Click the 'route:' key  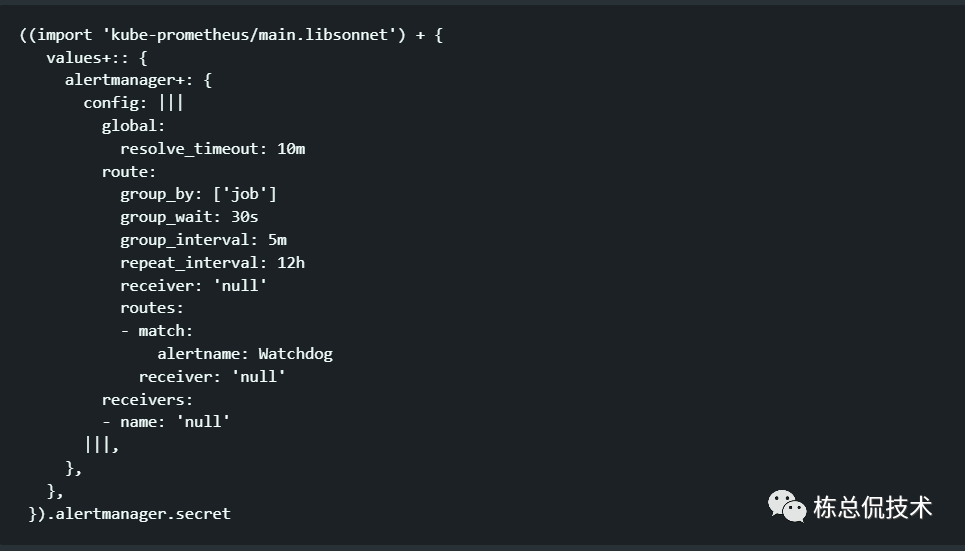[x=129, y=172]
